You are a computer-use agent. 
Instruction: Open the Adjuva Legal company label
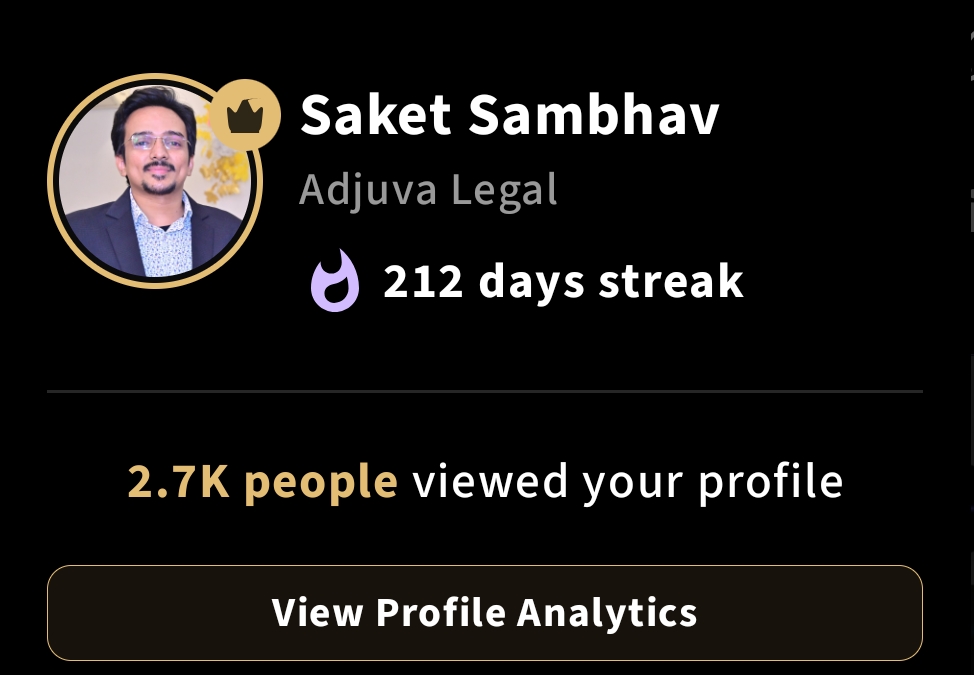[x=429, y=190]
